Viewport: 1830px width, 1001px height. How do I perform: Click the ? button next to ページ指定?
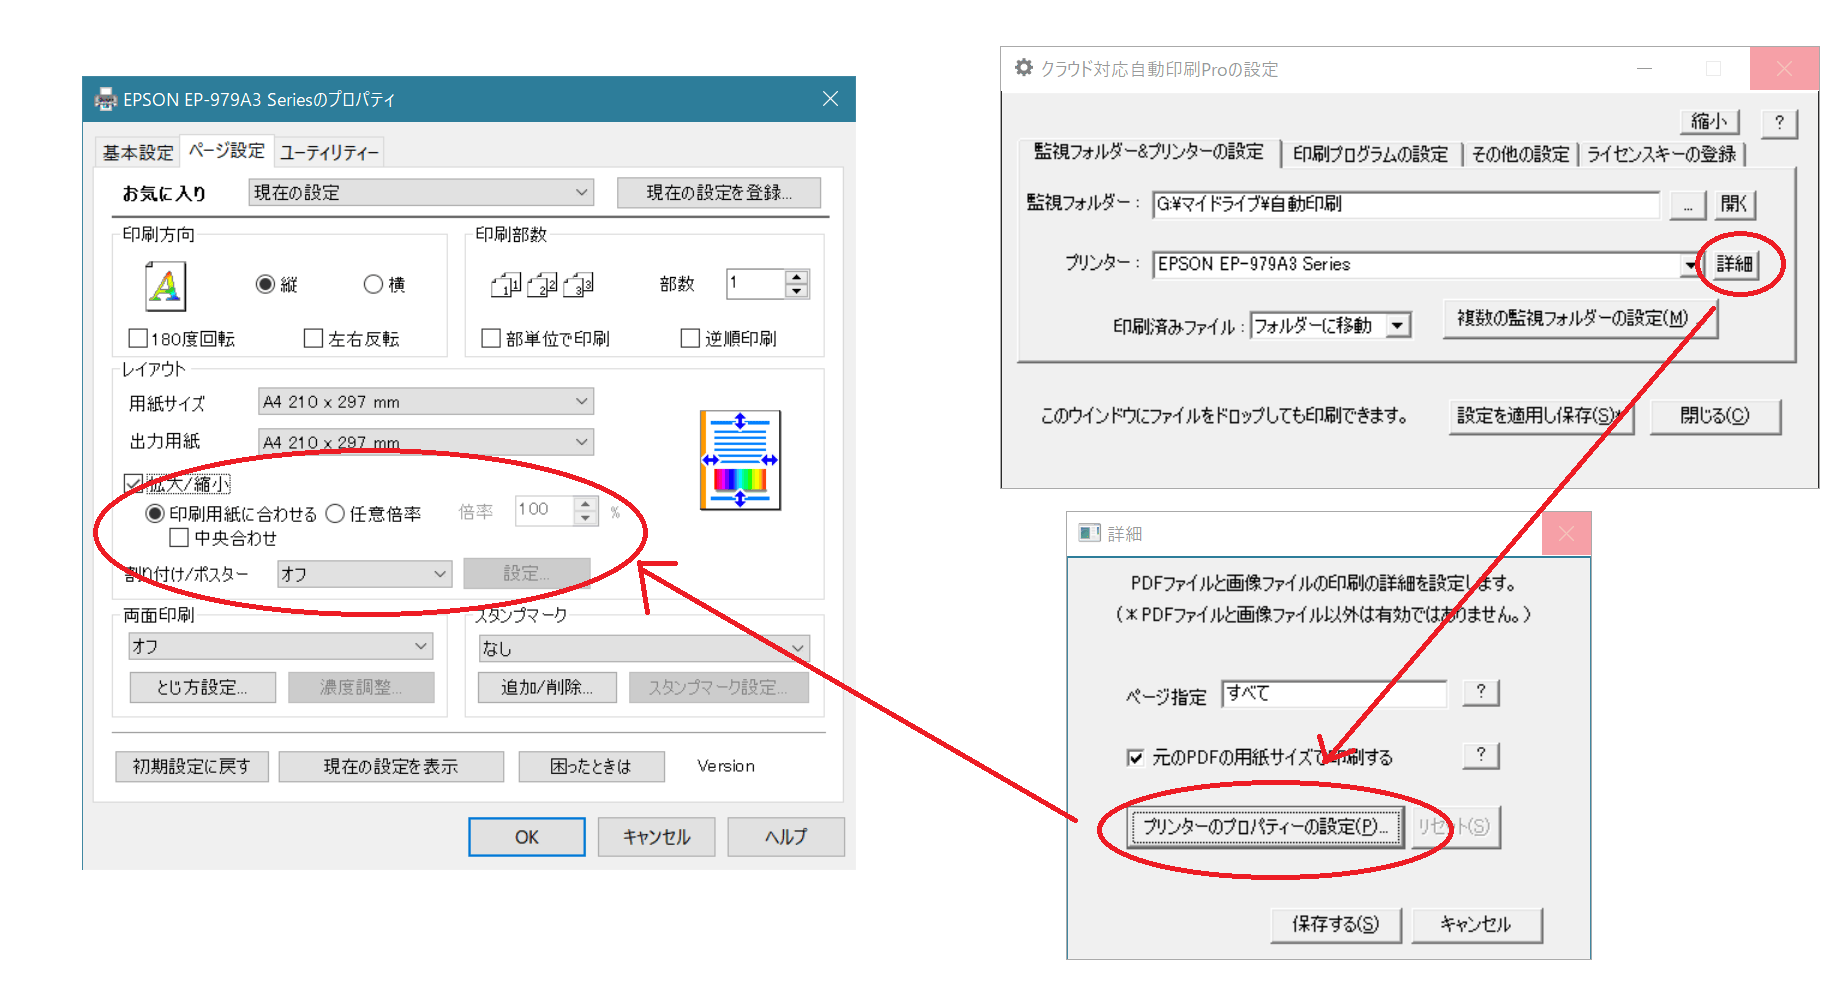(x=1481, y=692)
